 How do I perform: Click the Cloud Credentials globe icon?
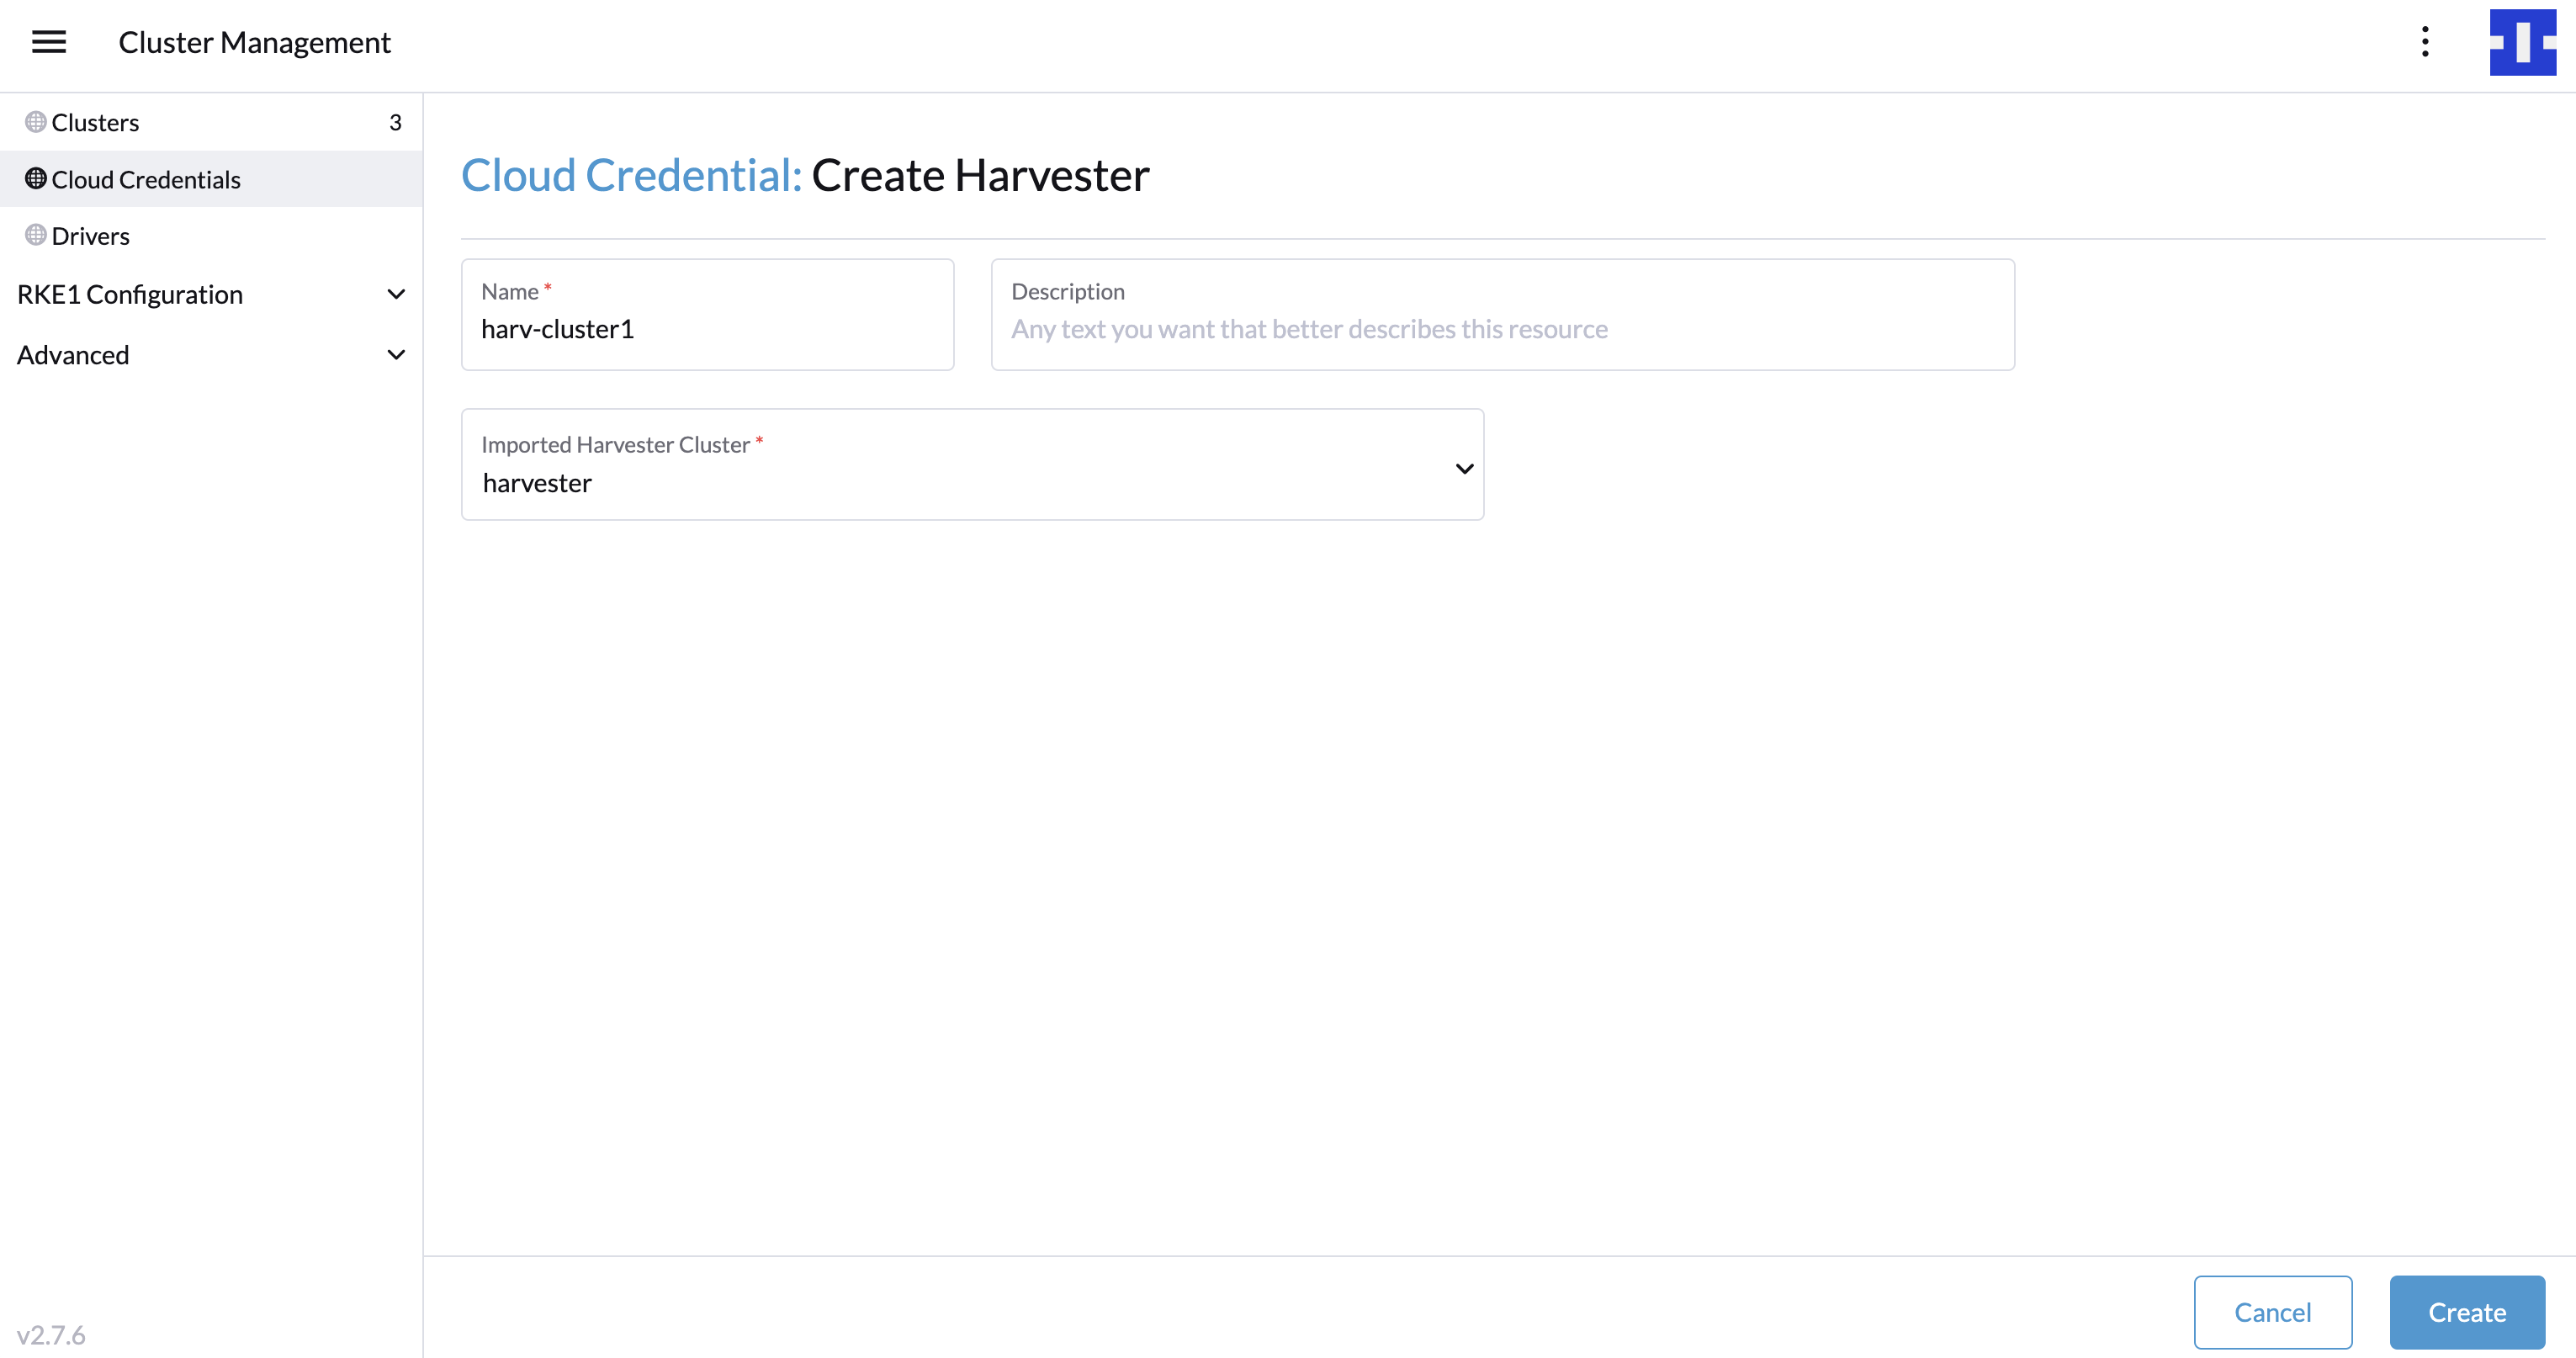(x=34, y=178)
